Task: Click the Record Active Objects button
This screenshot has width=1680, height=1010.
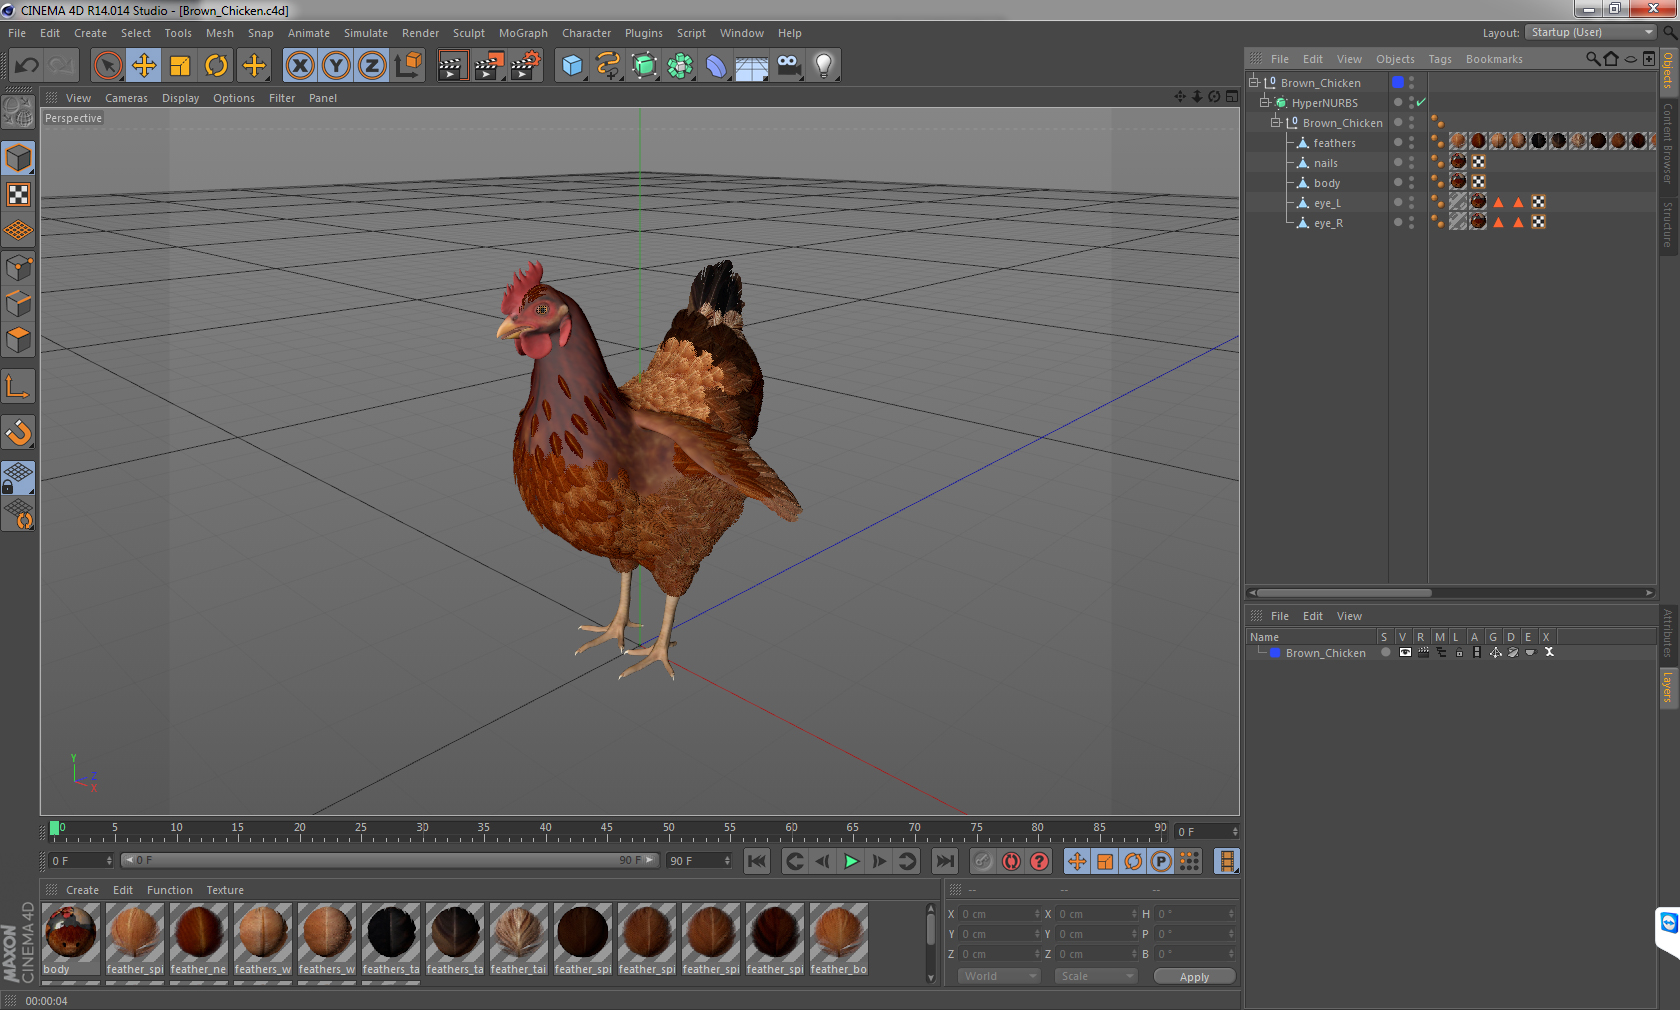Action: [x=983, y=861]
